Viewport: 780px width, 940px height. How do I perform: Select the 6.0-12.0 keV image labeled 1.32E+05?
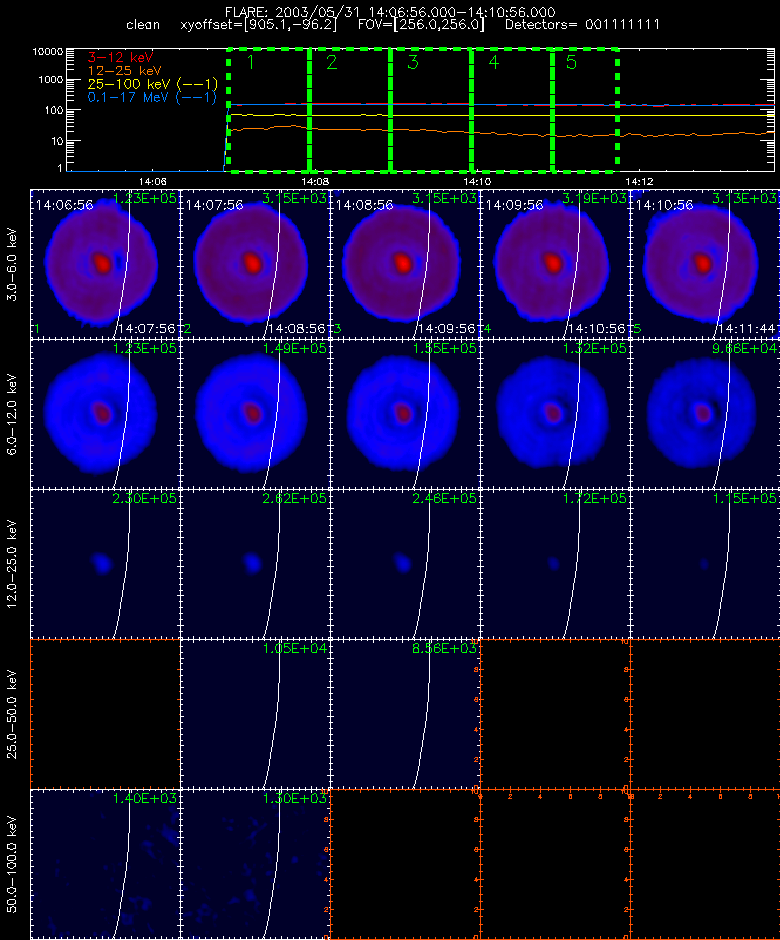(555, 414)
